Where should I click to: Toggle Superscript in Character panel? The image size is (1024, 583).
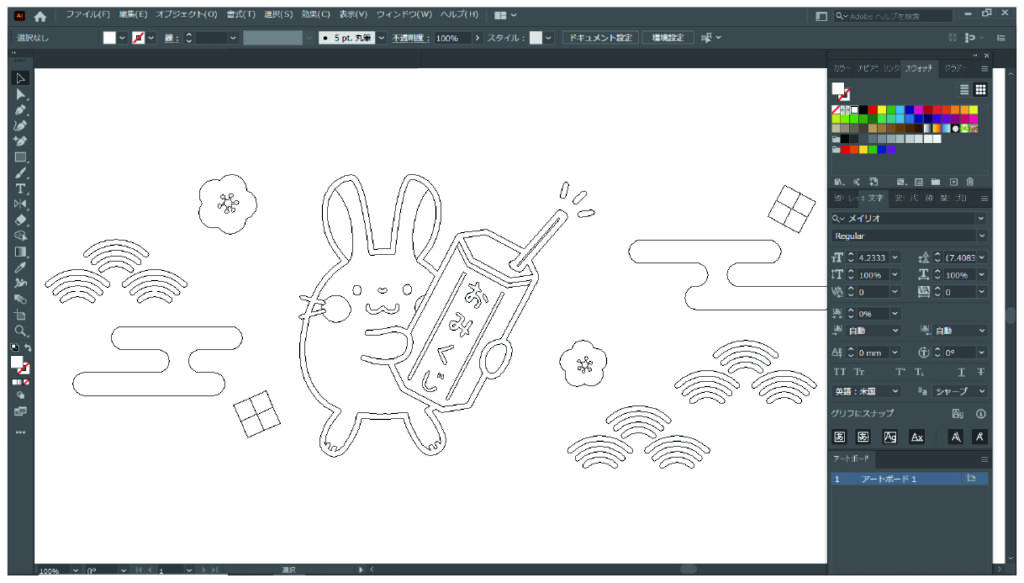[900, 372]
